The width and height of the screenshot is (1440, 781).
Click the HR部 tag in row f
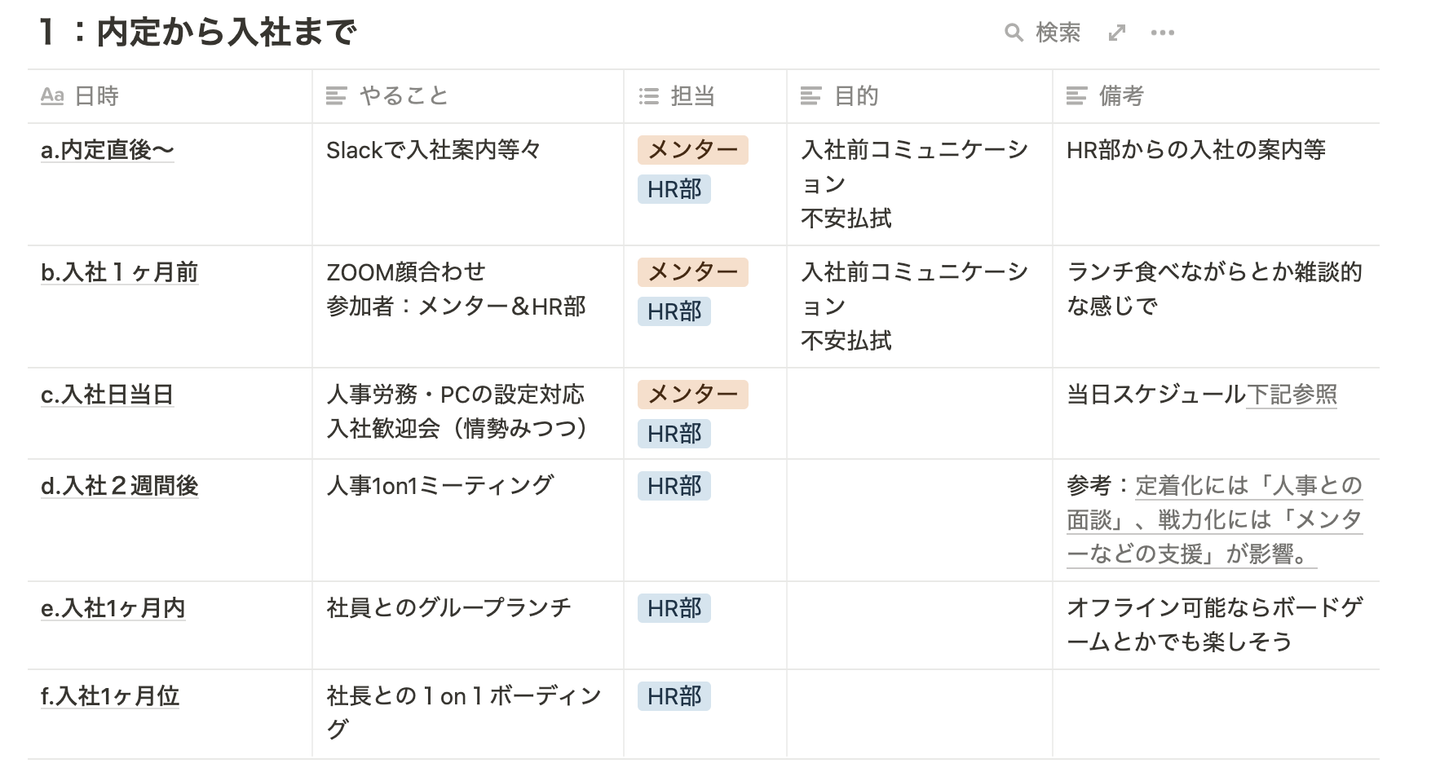pyautogui.click(x=674, y=697)
